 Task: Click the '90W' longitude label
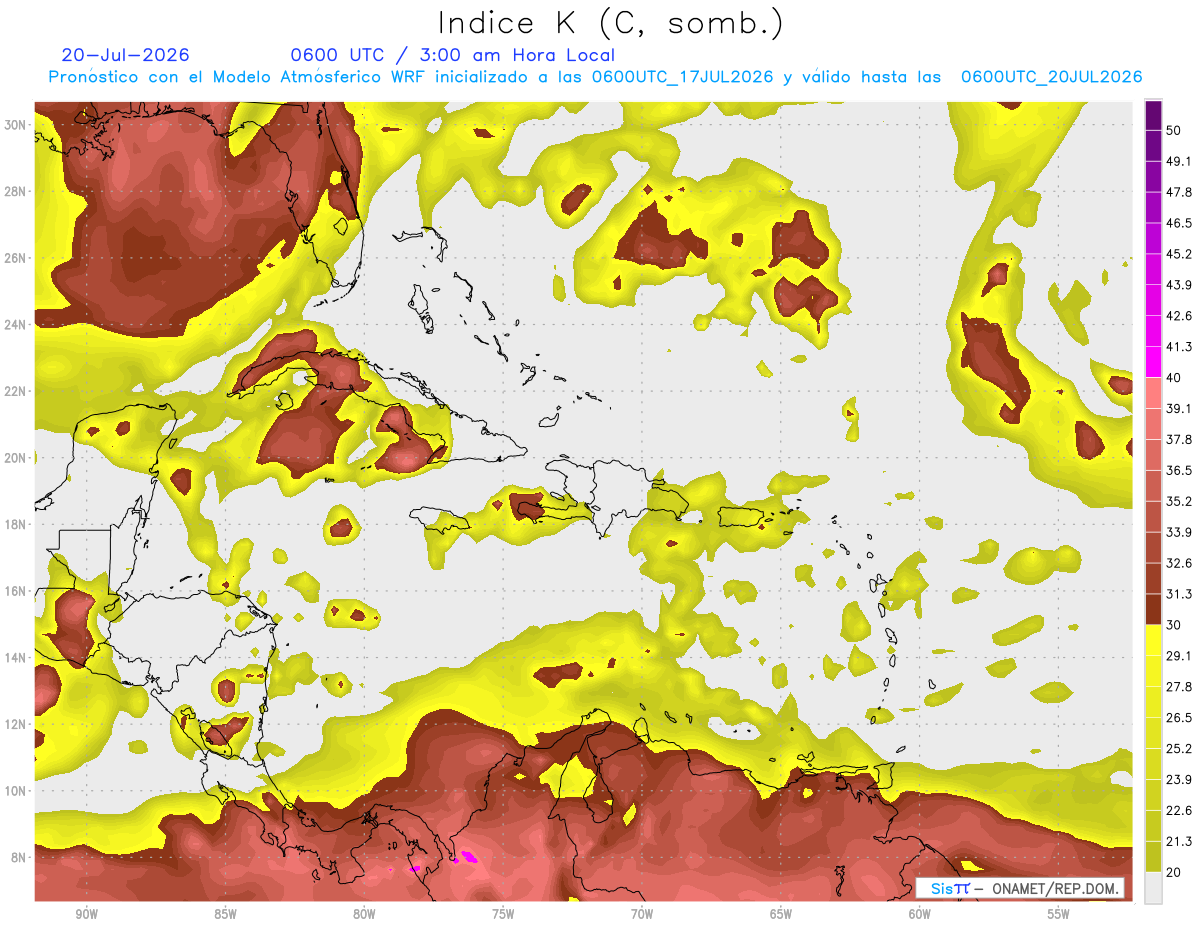[86, 914]
